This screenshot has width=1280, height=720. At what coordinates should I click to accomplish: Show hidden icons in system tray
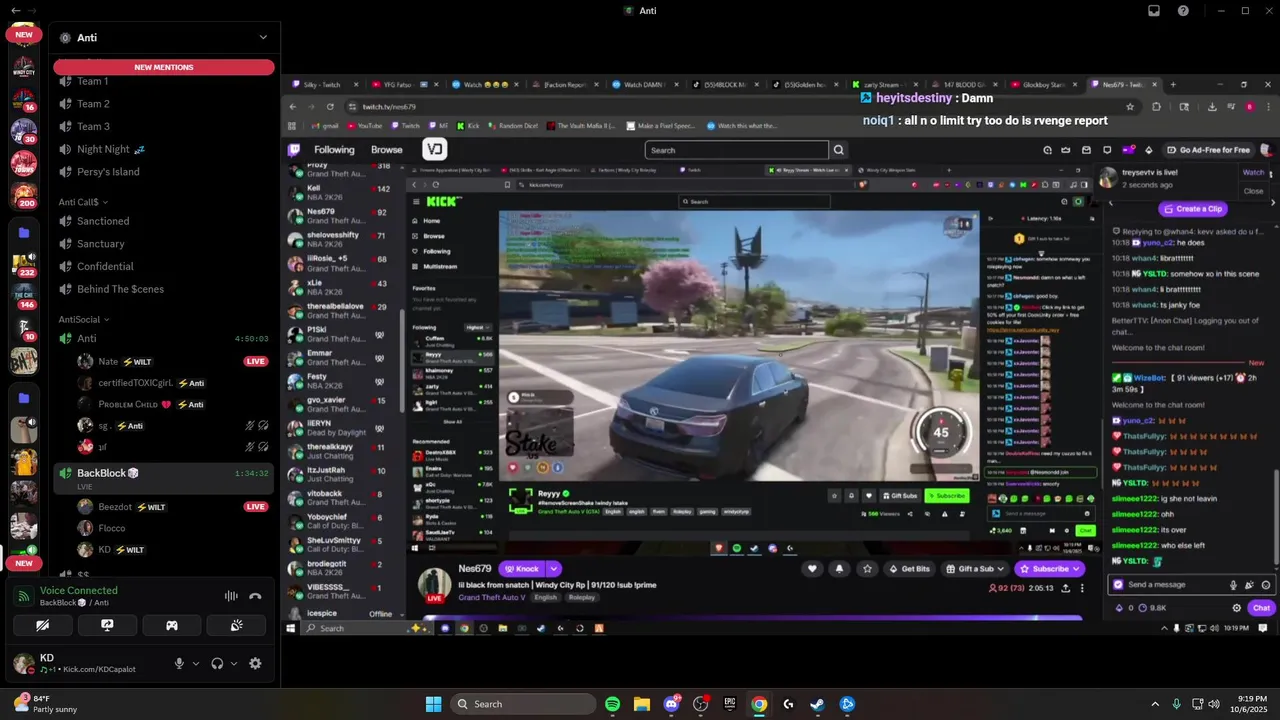(1155, 704)
